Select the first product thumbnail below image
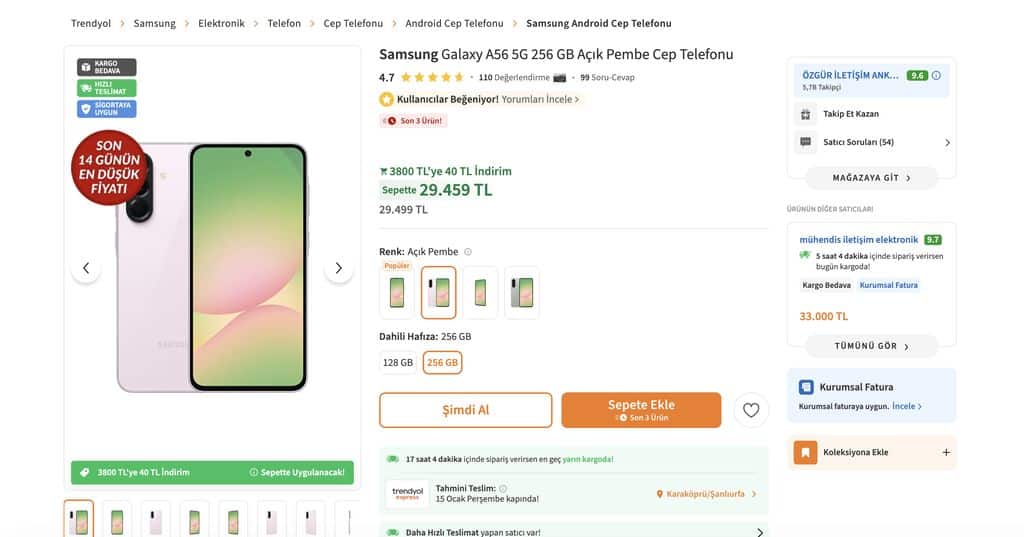Viewport: 1024px width, 537px height. 79,520
